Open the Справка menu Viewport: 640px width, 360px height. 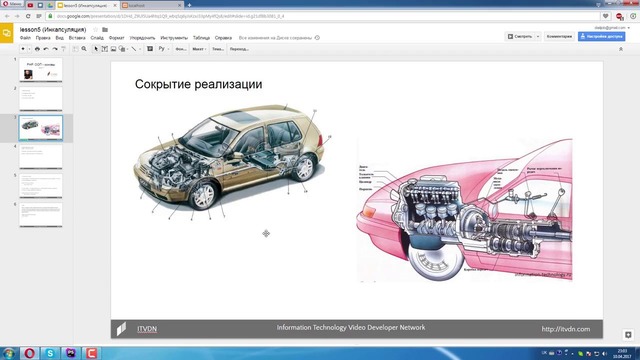point(223,38)
